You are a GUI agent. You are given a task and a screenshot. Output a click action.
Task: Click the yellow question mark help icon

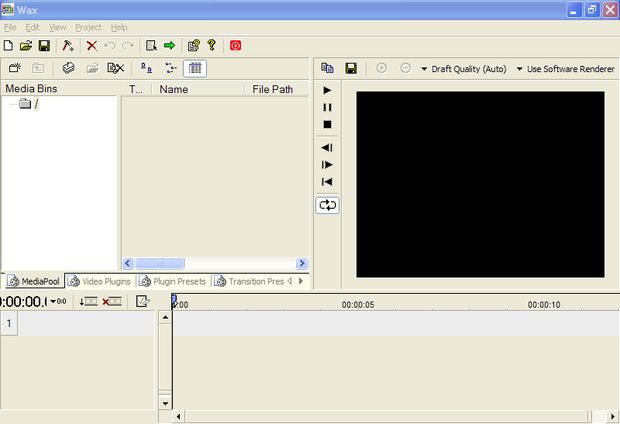click(212, 45)
